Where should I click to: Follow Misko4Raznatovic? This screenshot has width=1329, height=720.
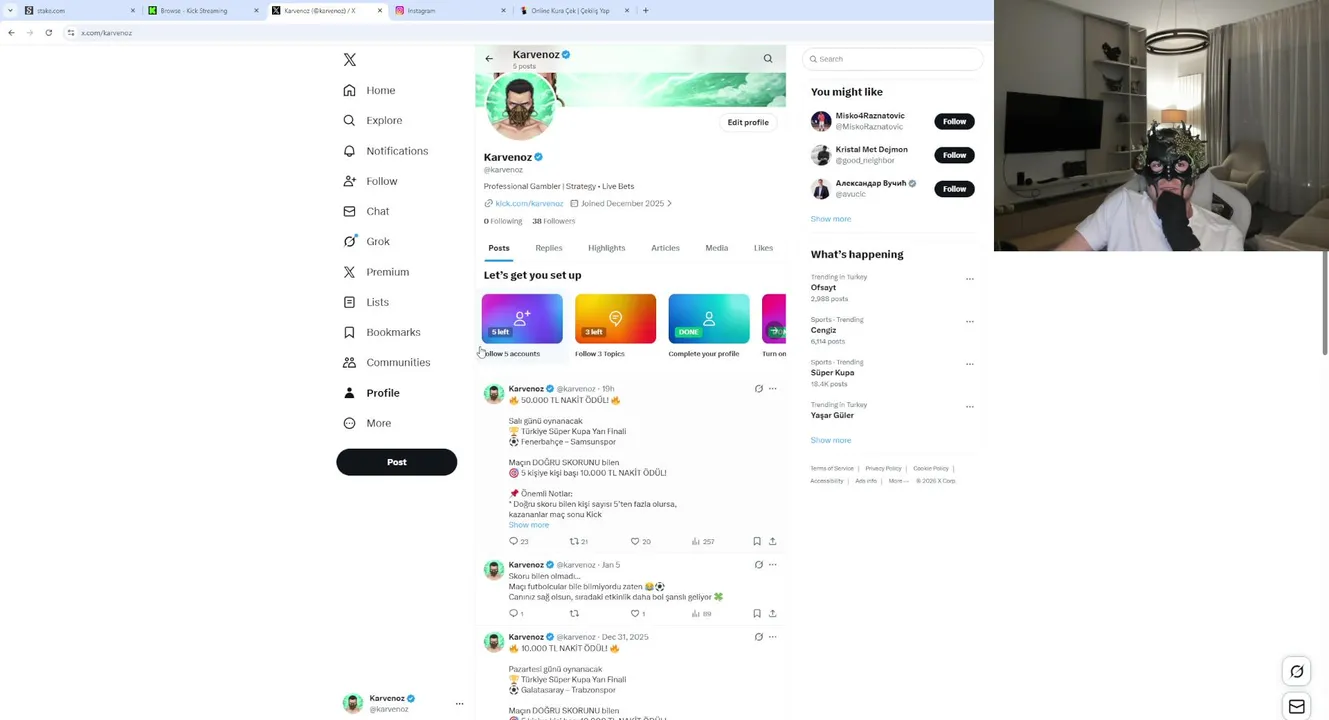(x=954, y=121)
